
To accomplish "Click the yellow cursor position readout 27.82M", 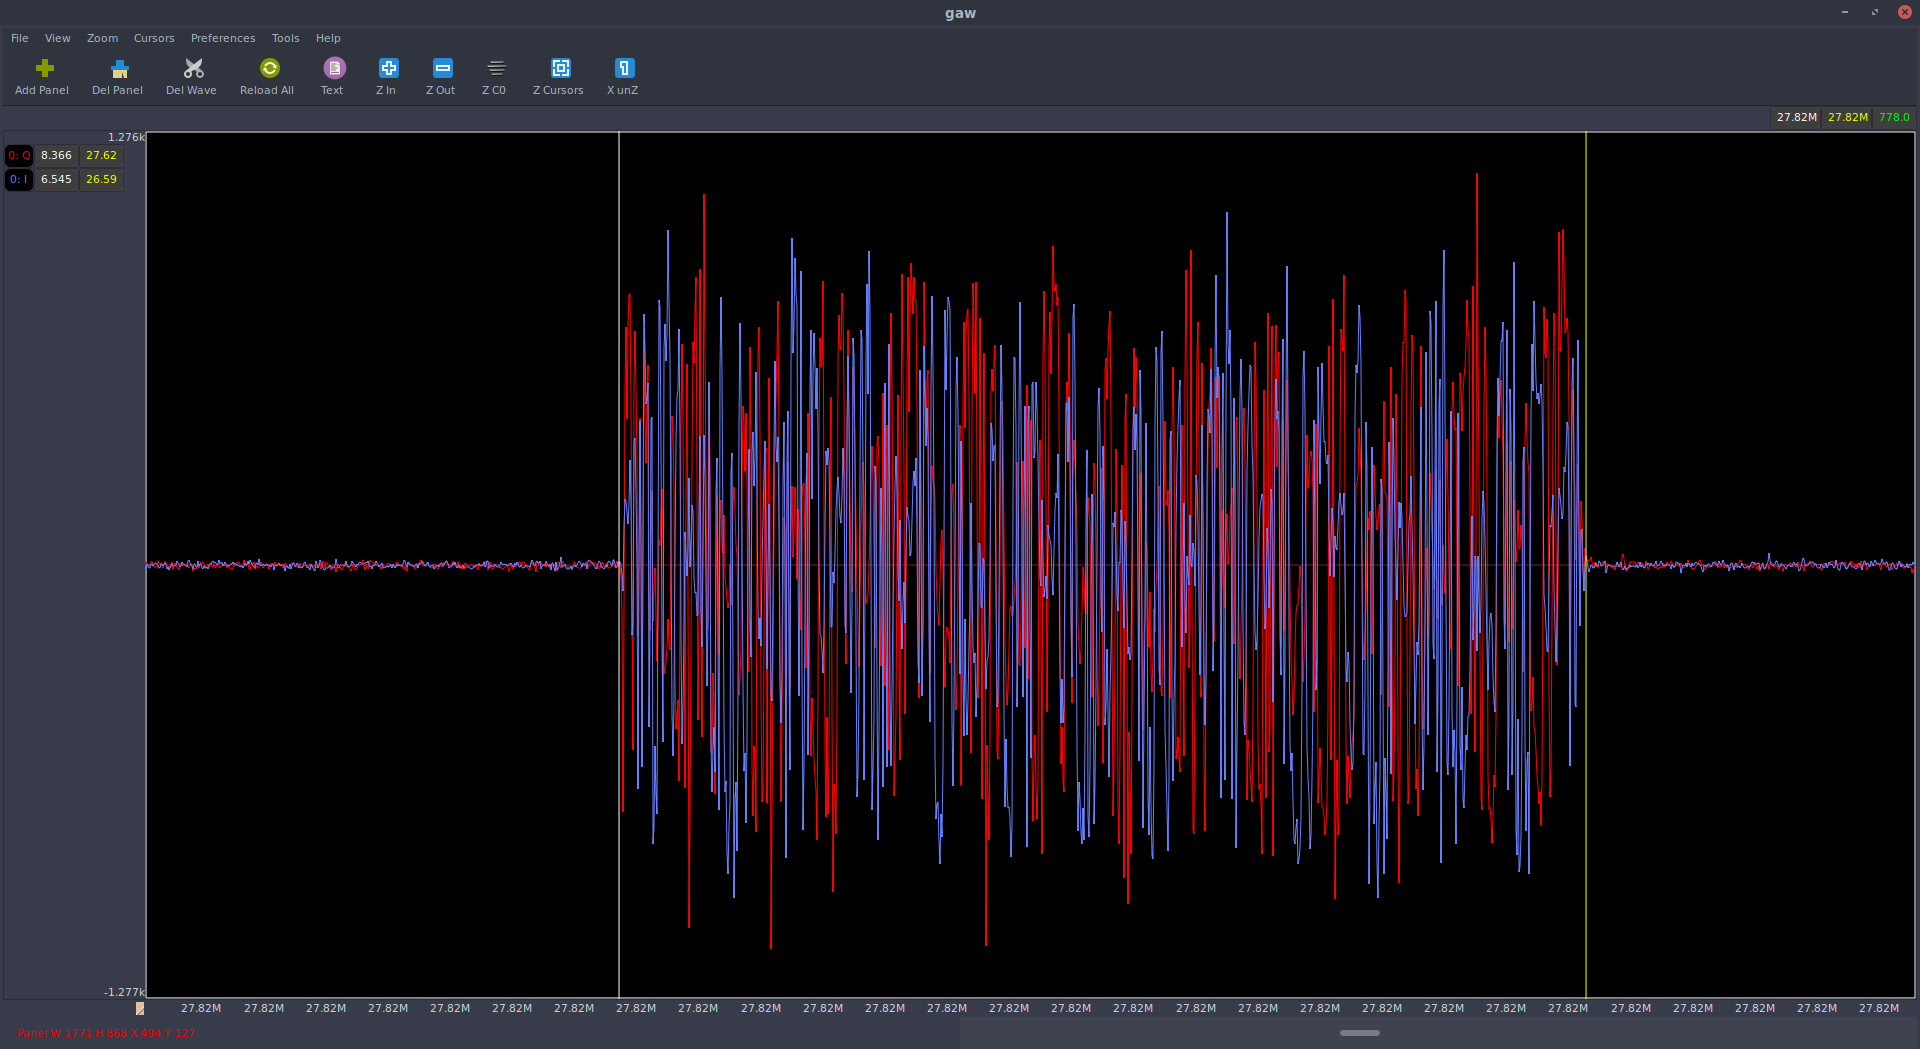I will click(1847, 117).
